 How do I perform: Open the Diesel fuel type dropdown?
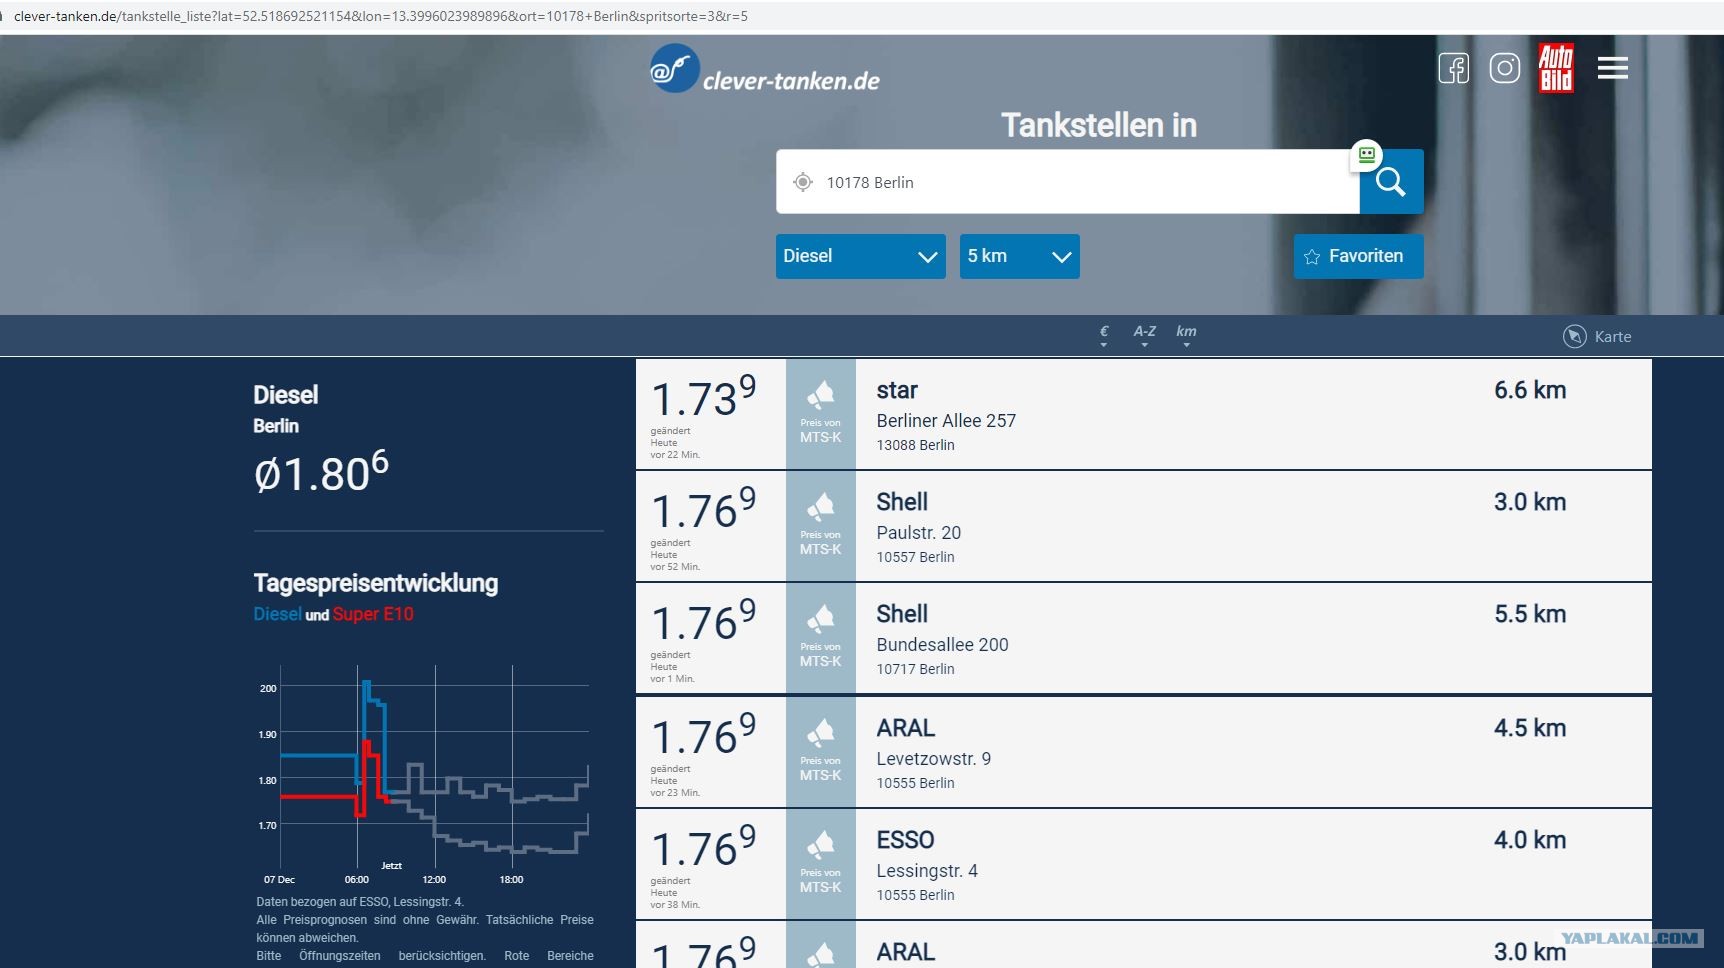(x=861, y=256)
